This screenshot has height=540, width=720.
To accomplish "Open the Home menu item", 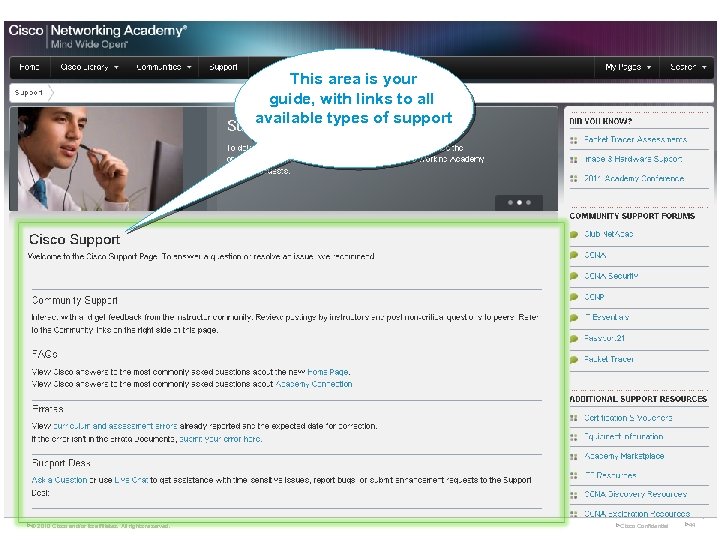I will pyautogui.click(x=29, y=67).
